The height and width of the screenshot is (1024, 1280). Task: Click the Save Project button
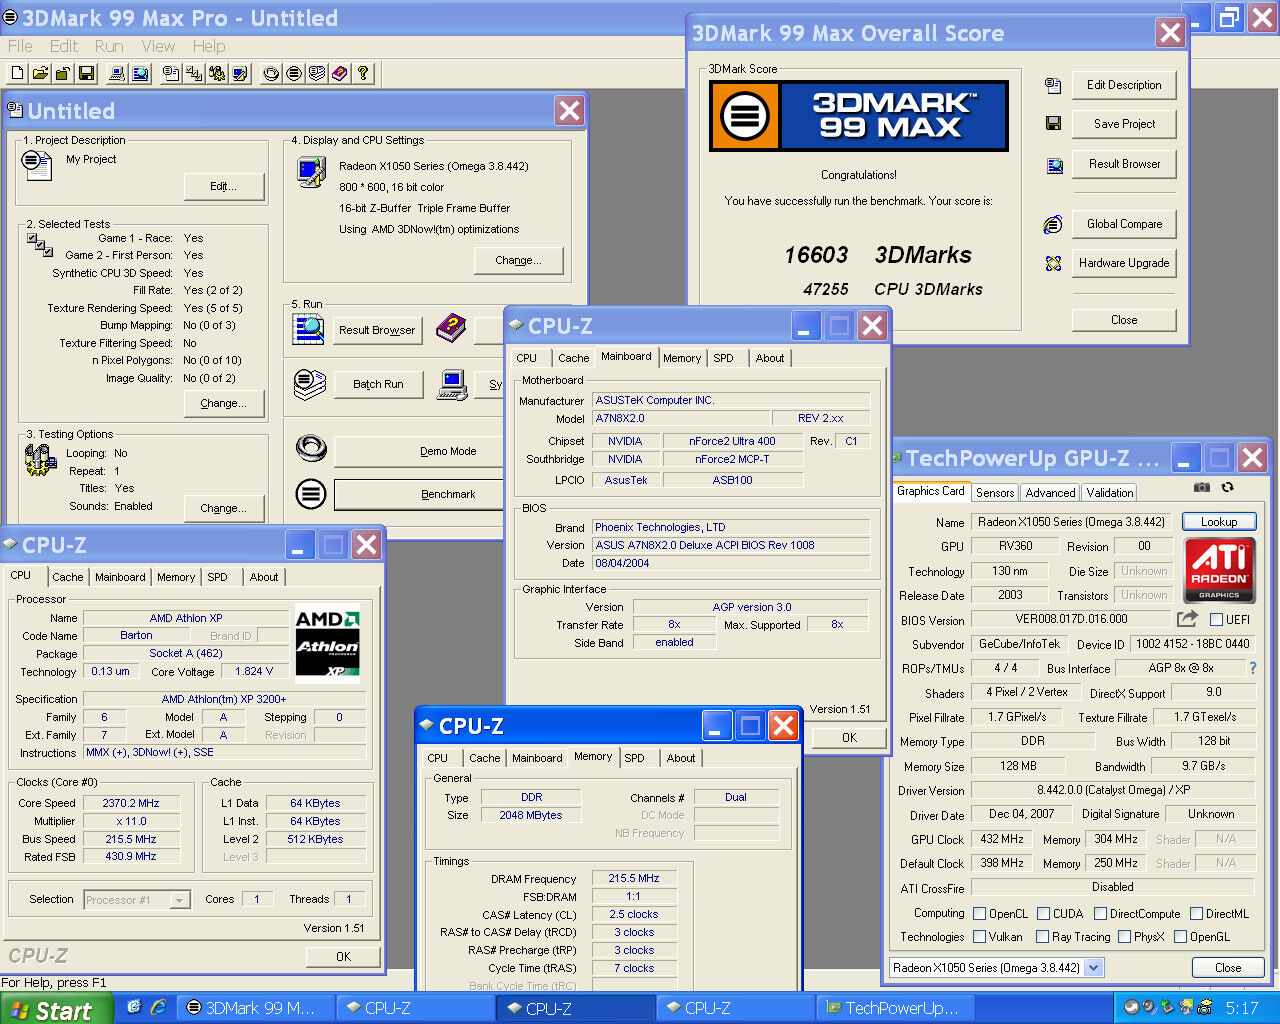pos(1124,124)
